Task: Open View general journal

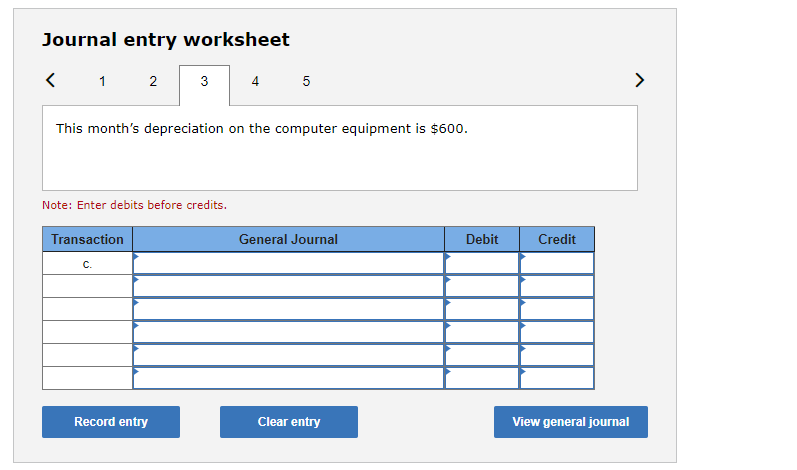Action: pyautogui.click(x=571, y=422)
